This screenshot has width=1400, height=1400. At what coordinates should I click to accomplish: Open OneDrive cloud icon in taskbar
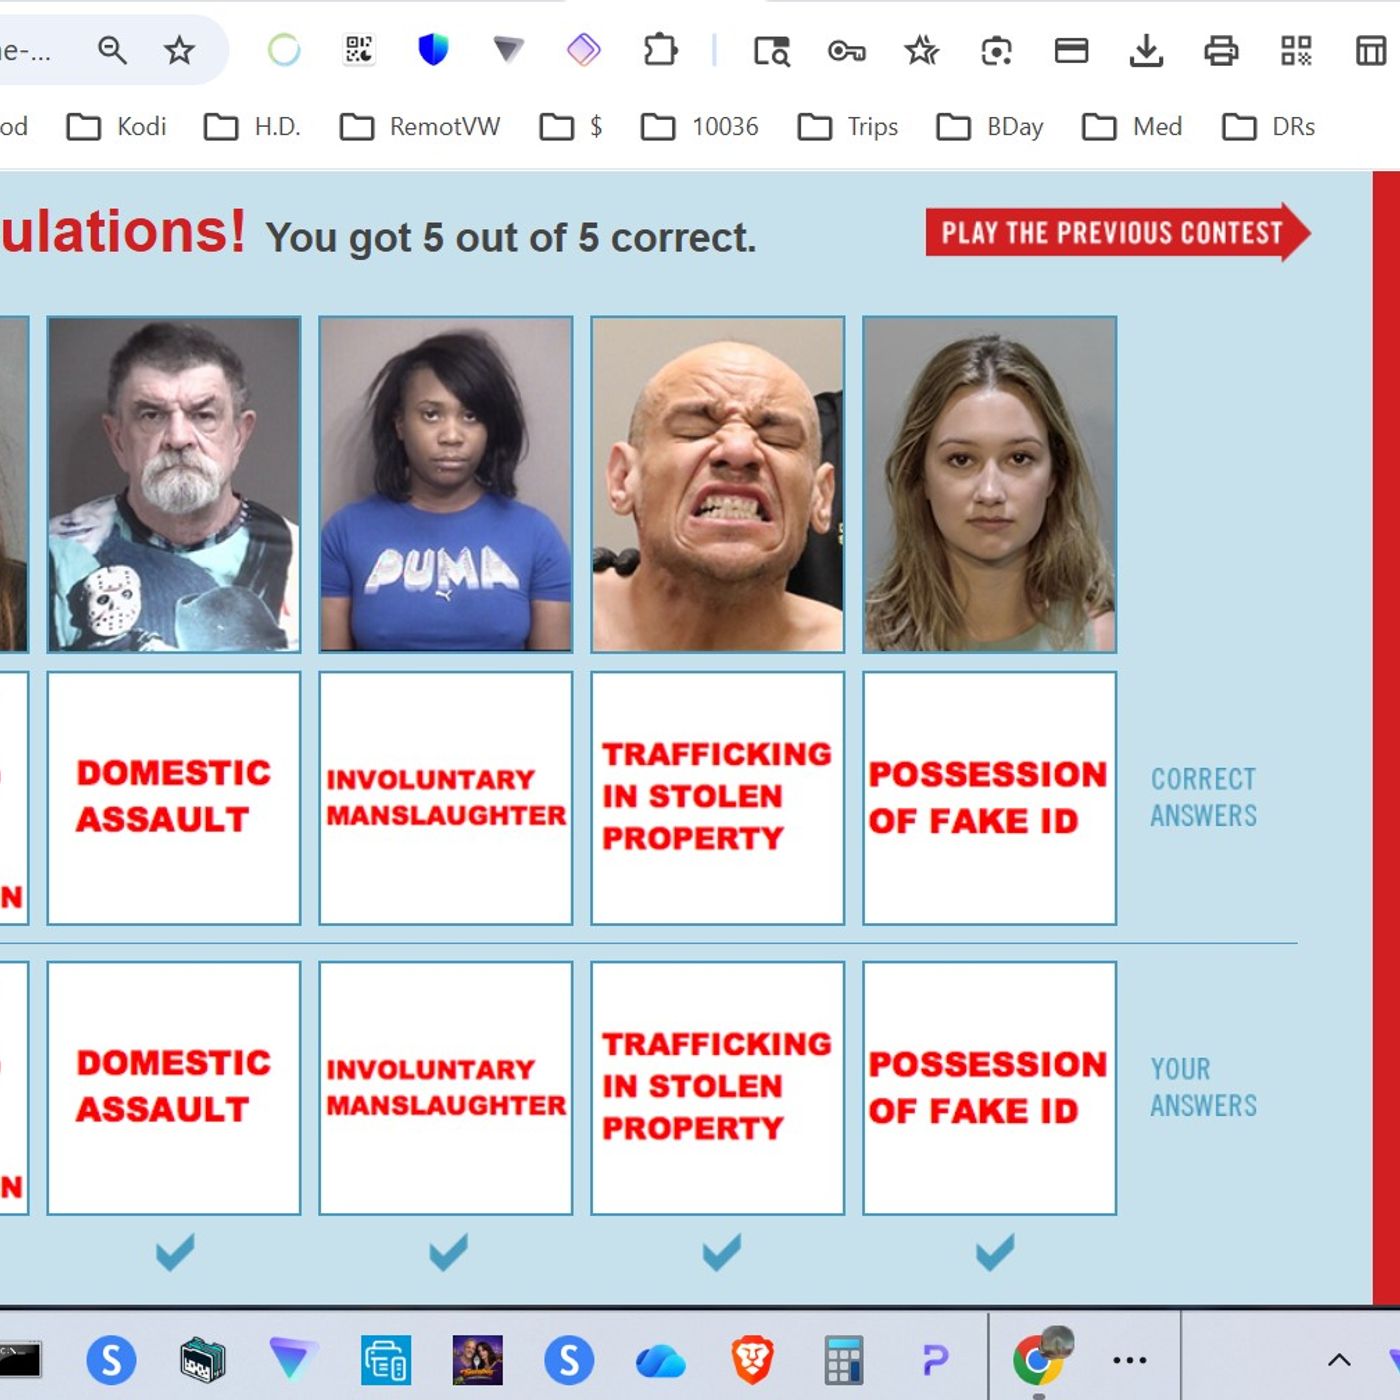point(660,1361)
